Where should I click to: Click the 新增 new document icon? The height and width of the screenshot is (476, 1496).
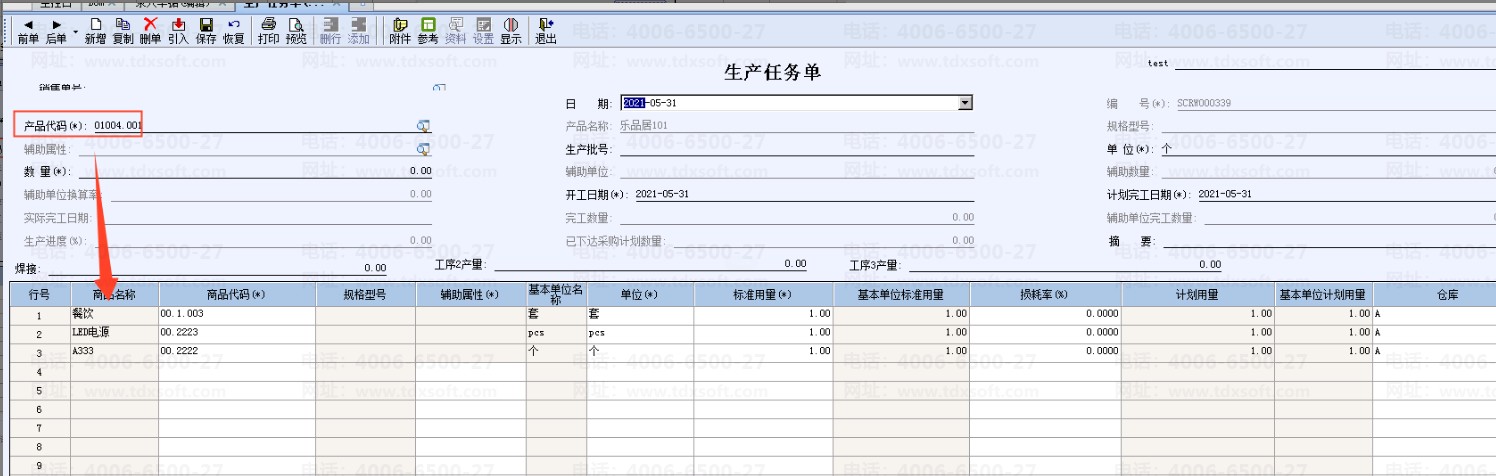click(95, 31)
